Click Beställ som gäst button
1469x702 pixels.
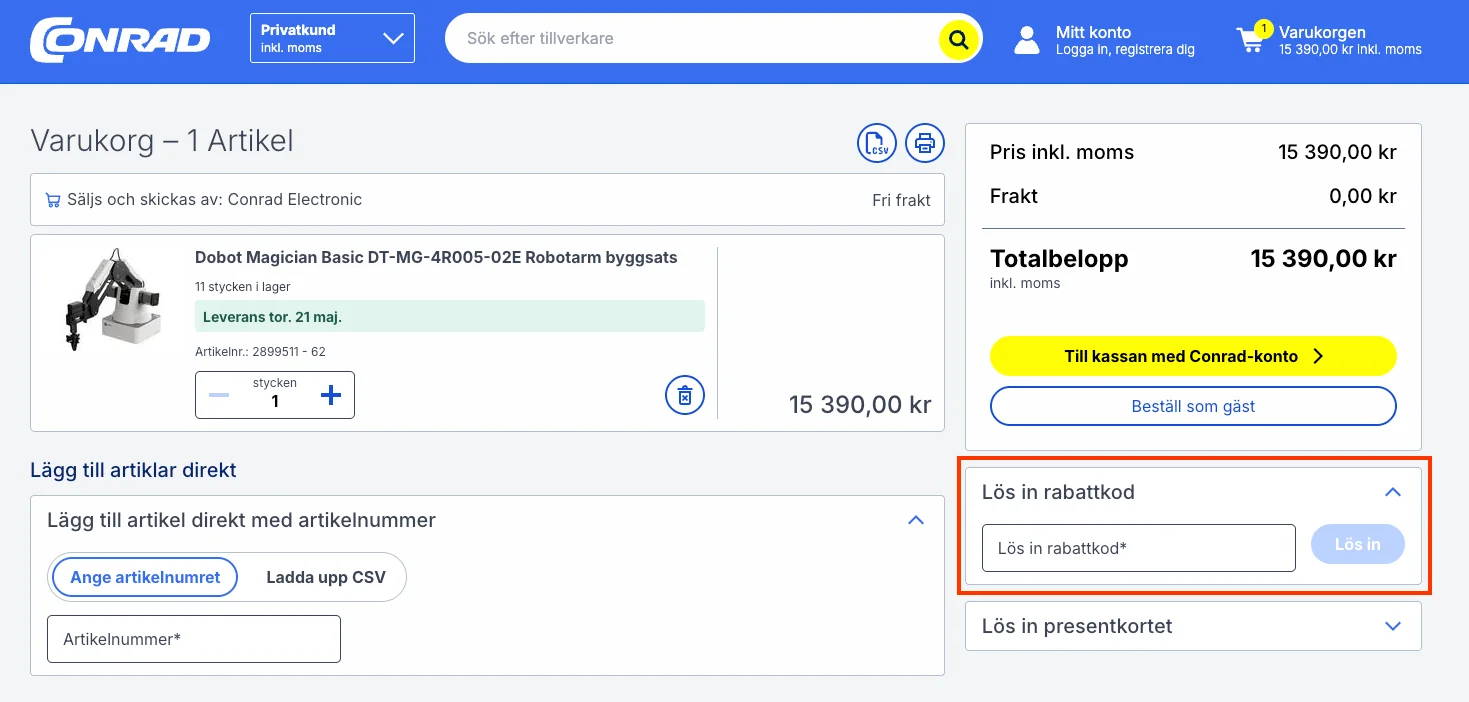coord(1193,406)
